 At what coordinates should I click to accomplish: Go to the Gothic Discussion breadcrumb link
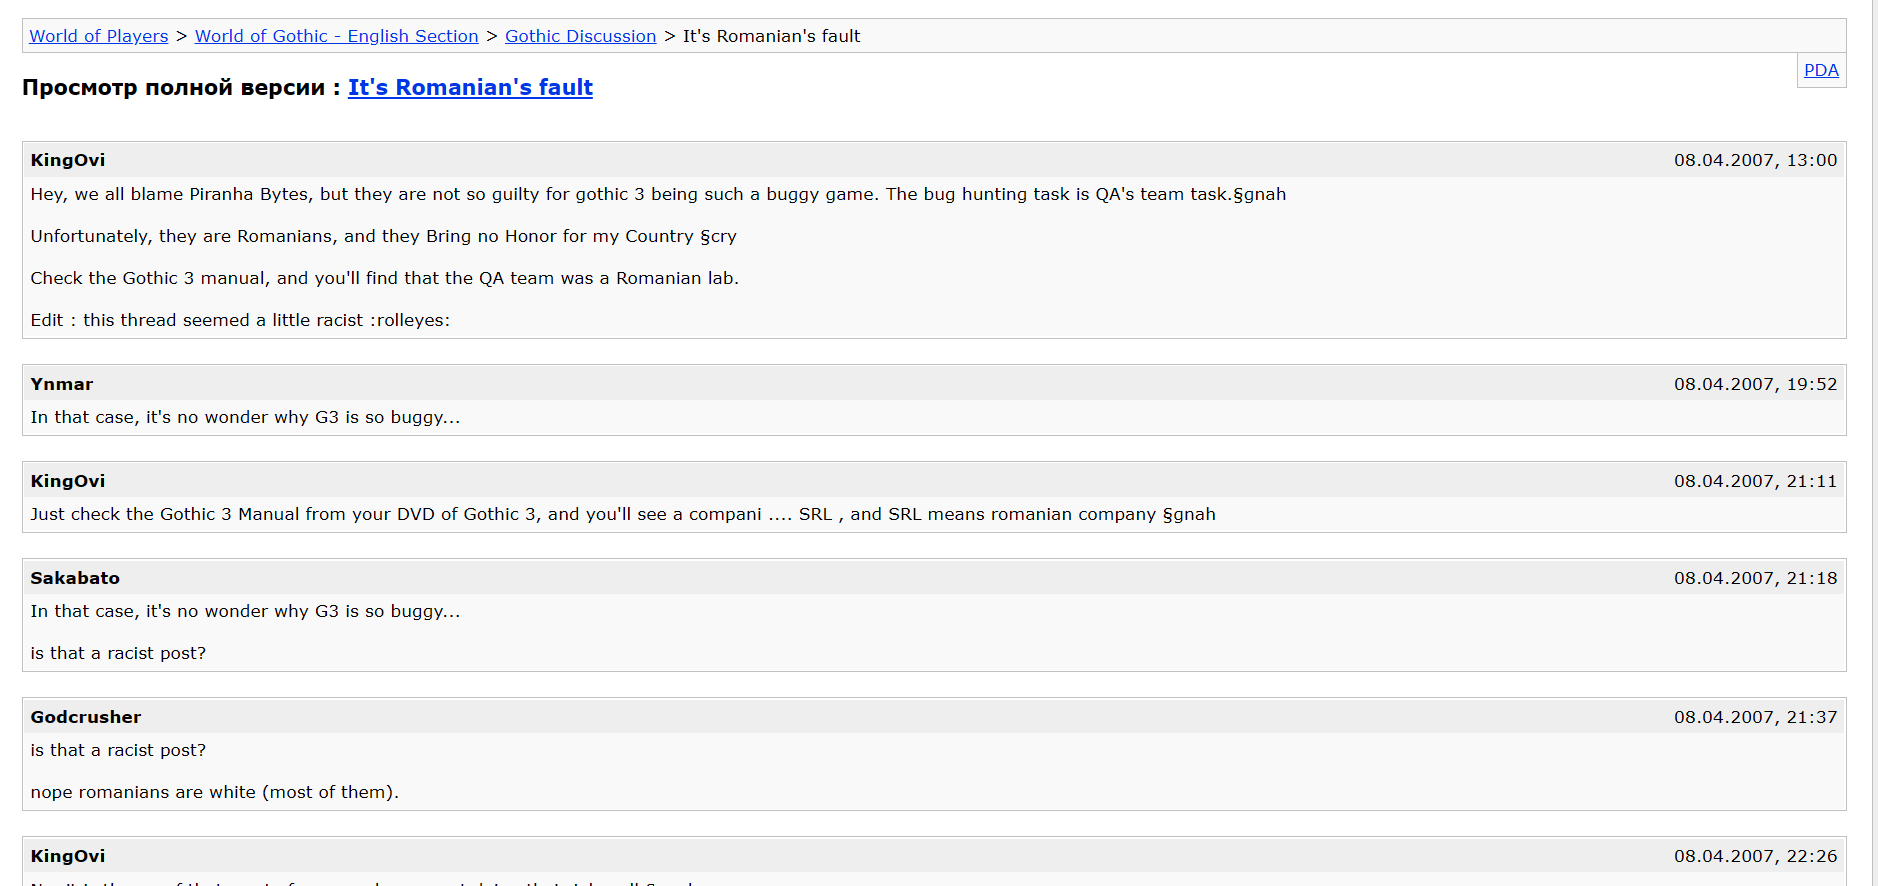click(x=580, y=36)
